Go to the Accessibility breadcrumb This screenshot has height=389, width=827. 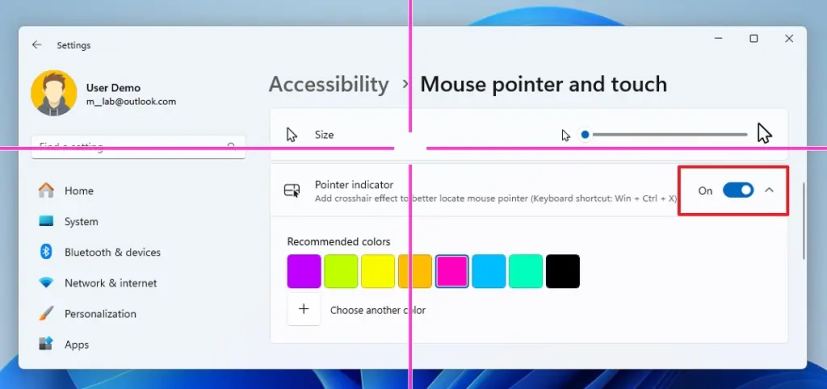329,84
